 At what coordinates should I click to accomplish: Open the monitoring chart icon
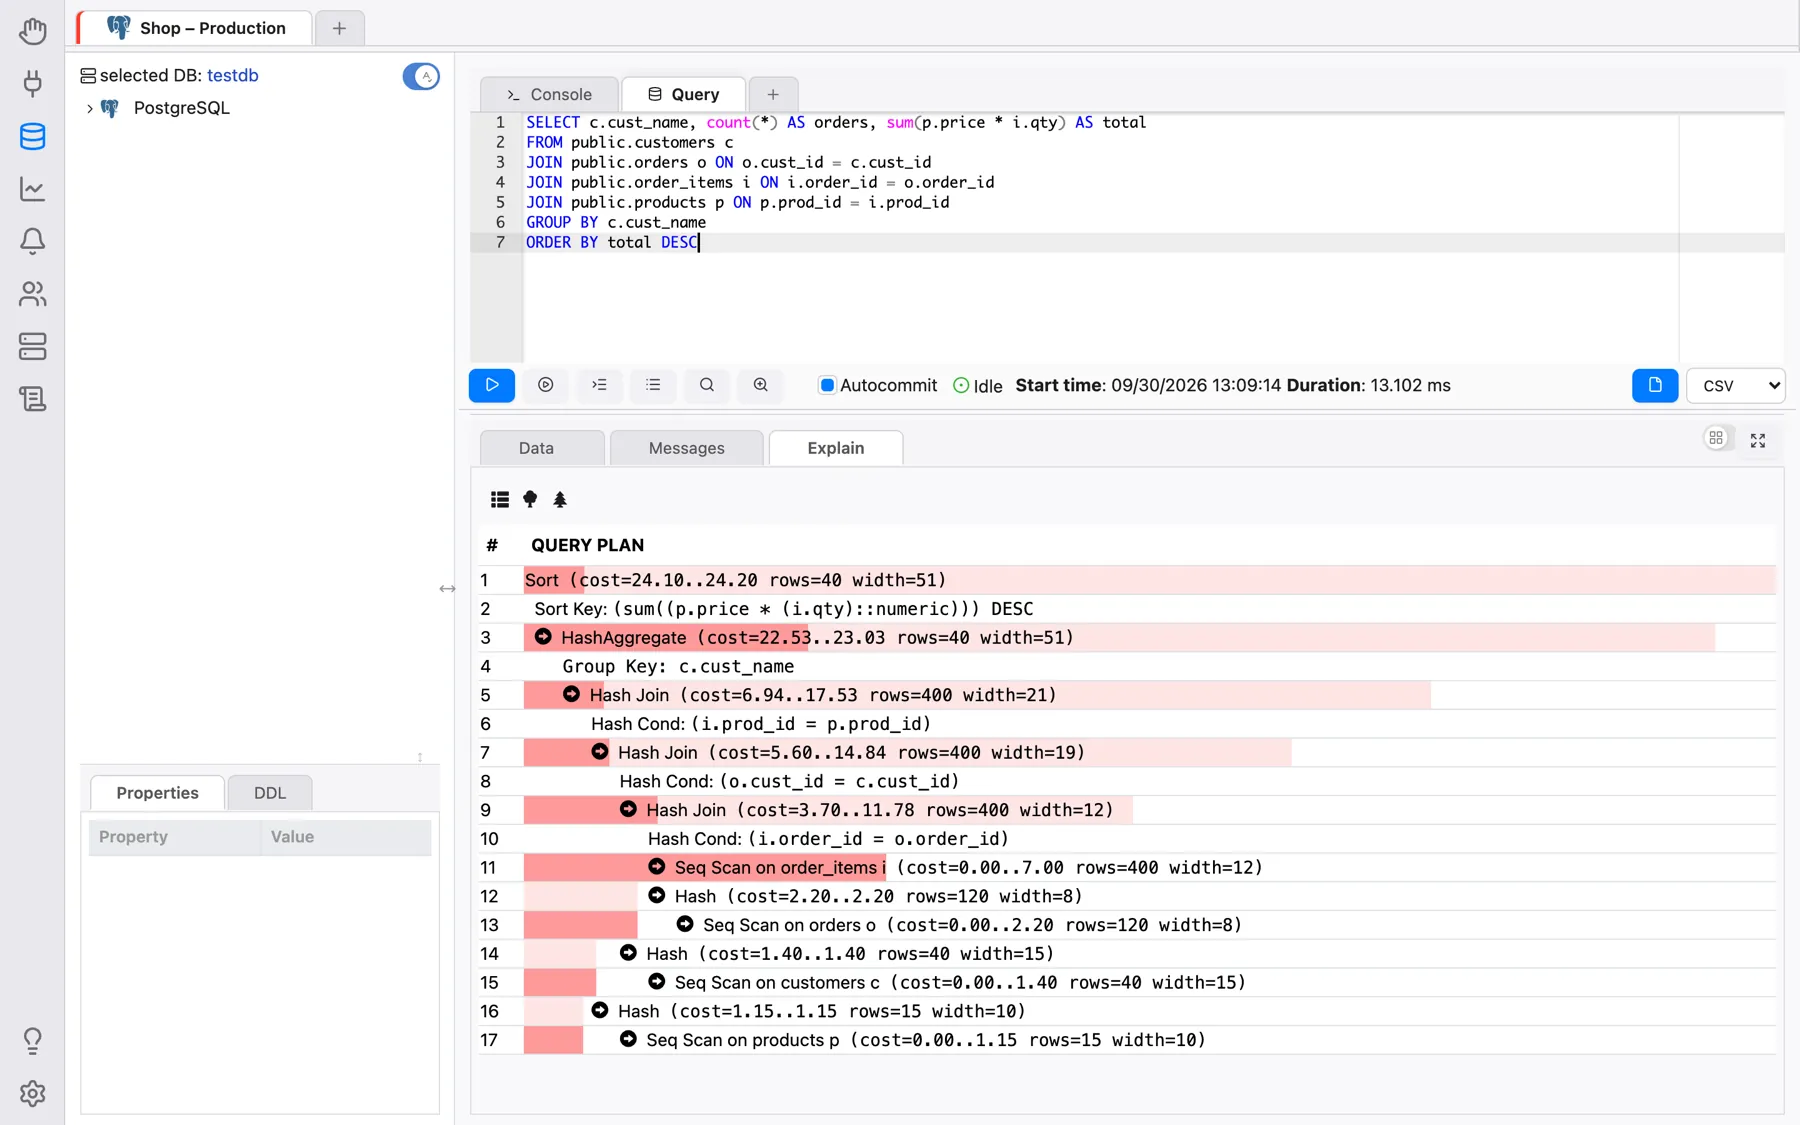pos(32,189)
